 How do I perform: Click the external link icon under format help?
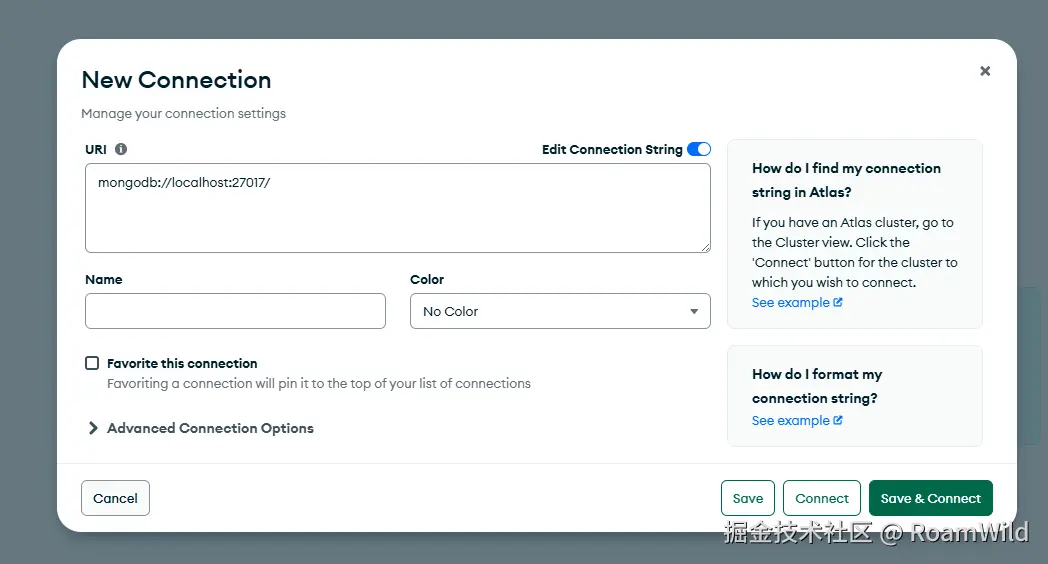(x=837, y=420)
